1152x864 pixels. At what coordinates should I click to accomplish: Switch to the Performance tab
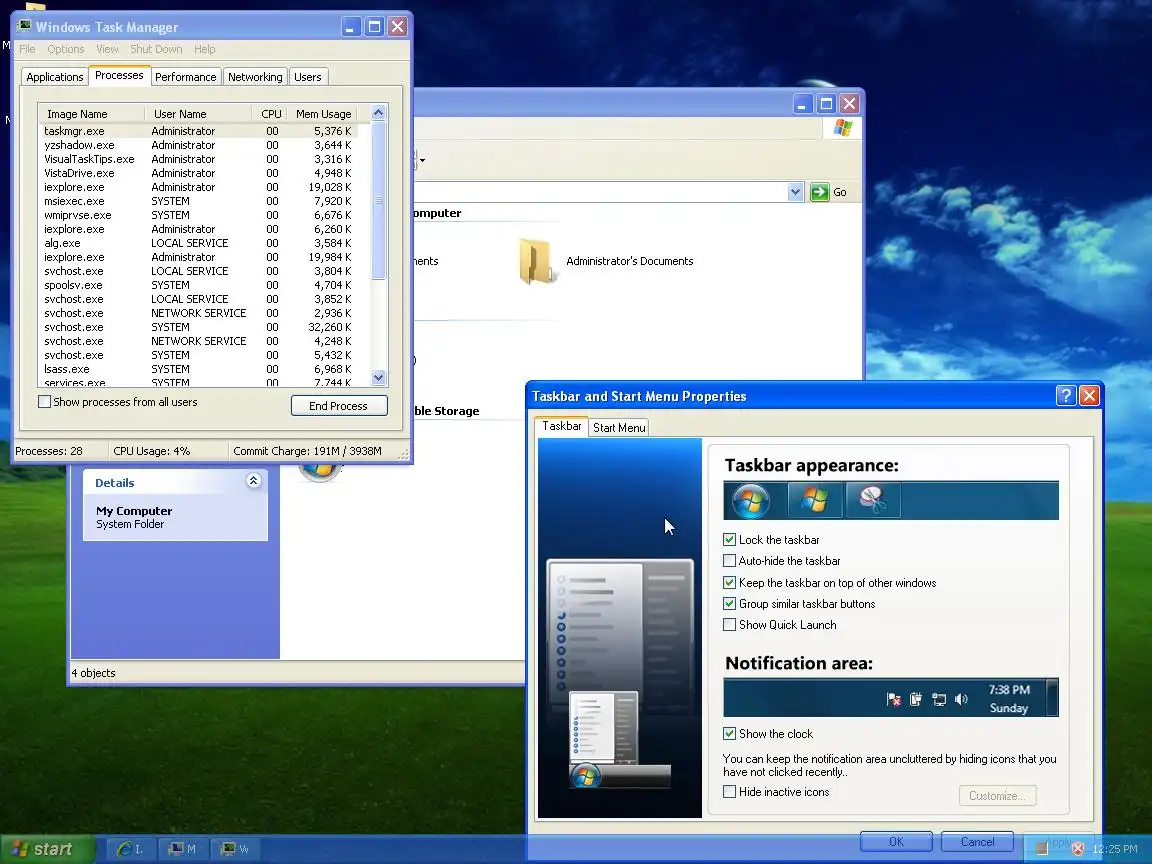click(186, 76)
